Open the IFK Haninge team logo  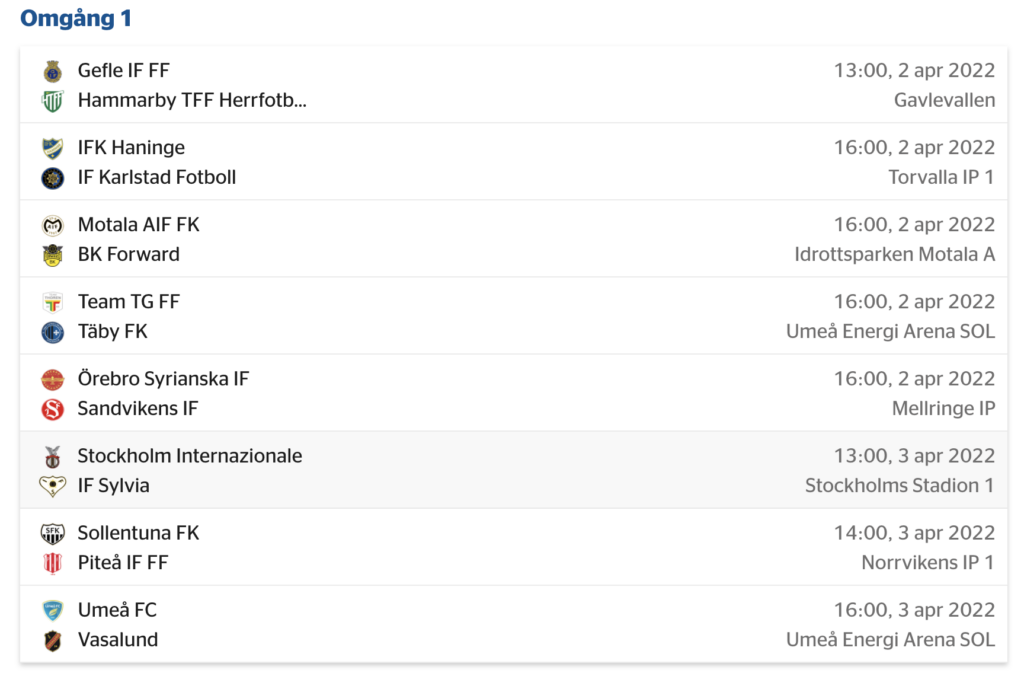click(x=52, y=148)
